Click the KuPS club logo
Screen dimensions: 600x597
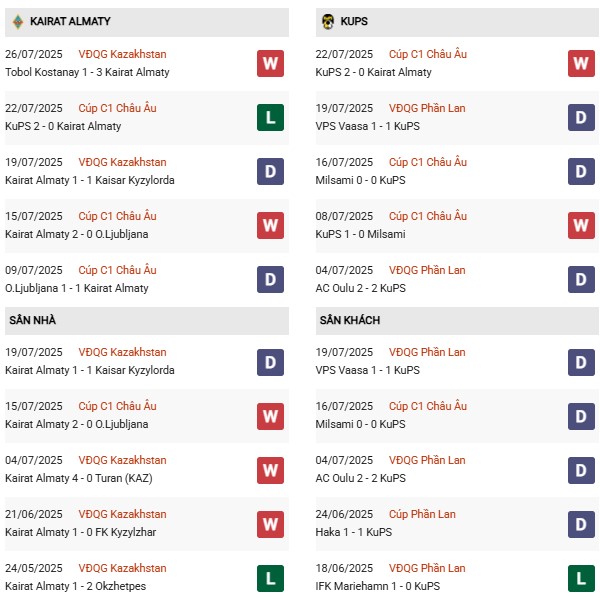pyautogui.click(x=327, y=21)
